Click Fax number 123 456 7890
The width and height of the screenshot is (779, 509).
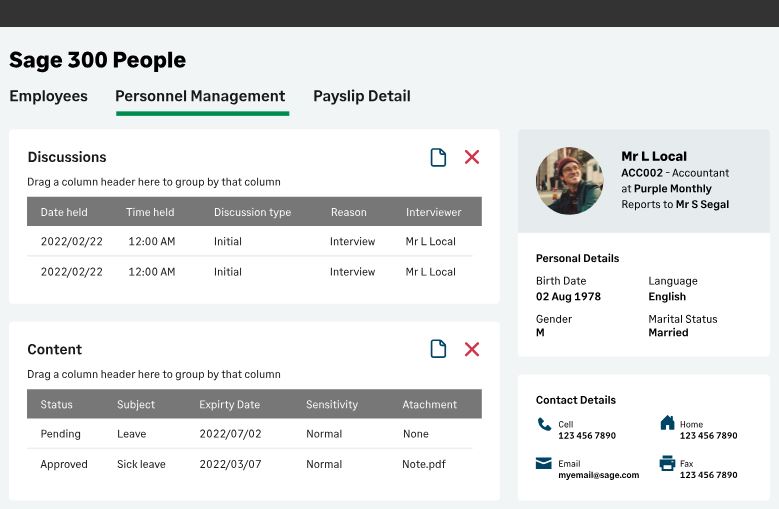708,475
